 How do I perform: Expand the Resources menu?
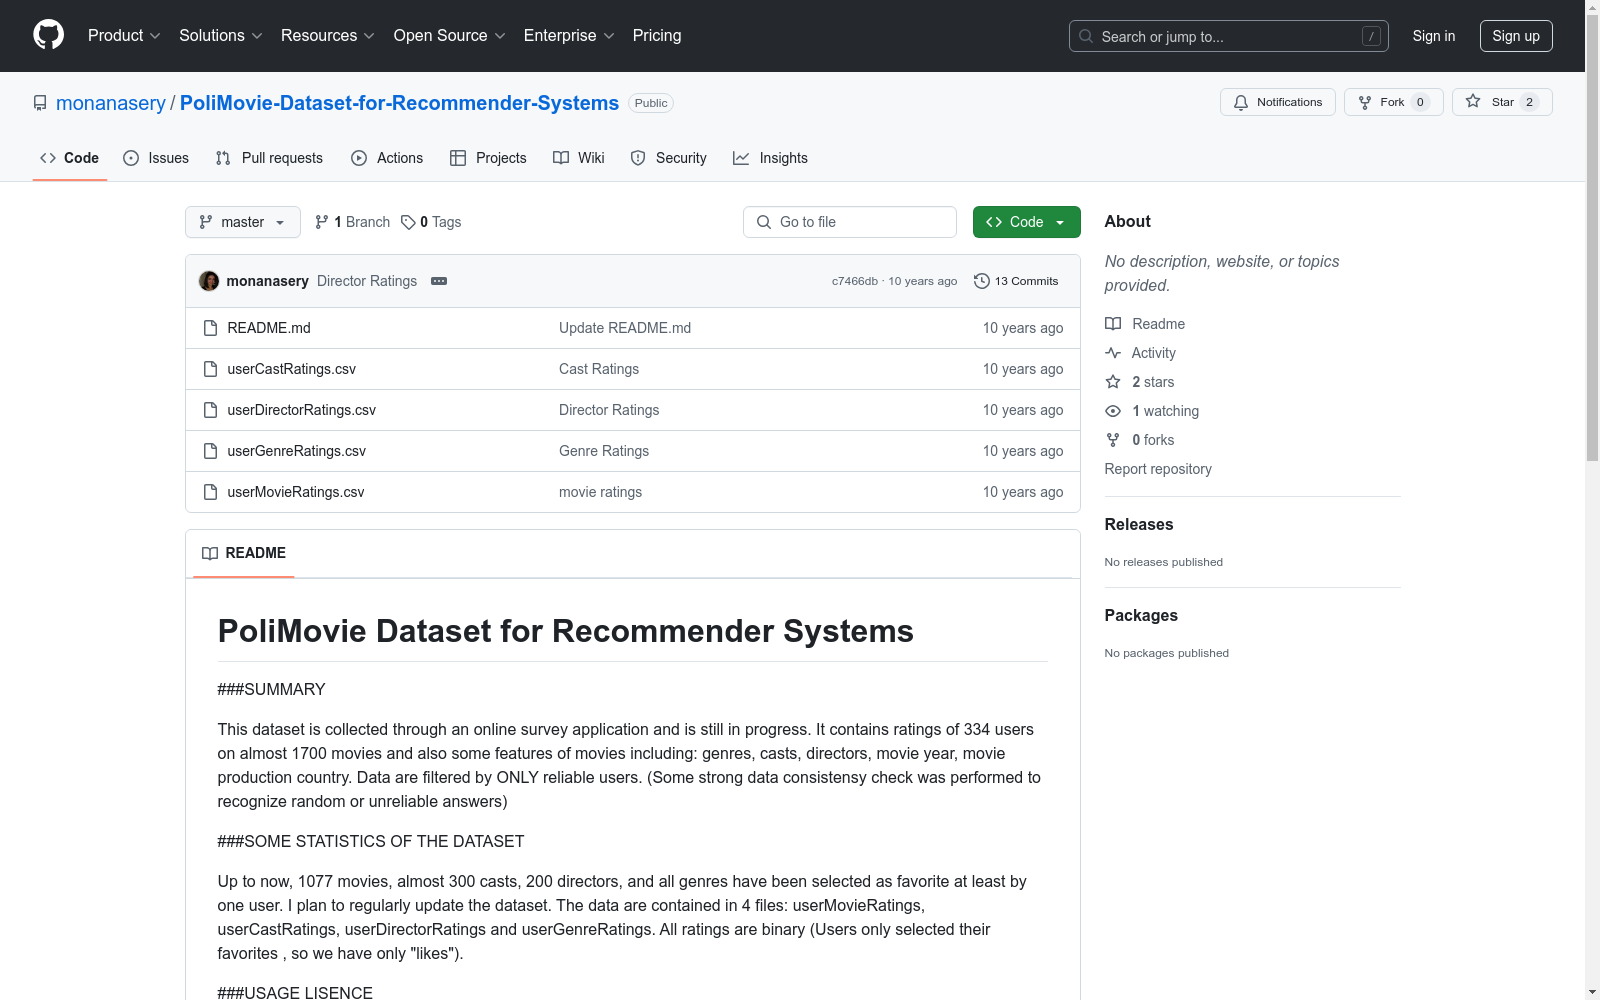coord(328,35)
